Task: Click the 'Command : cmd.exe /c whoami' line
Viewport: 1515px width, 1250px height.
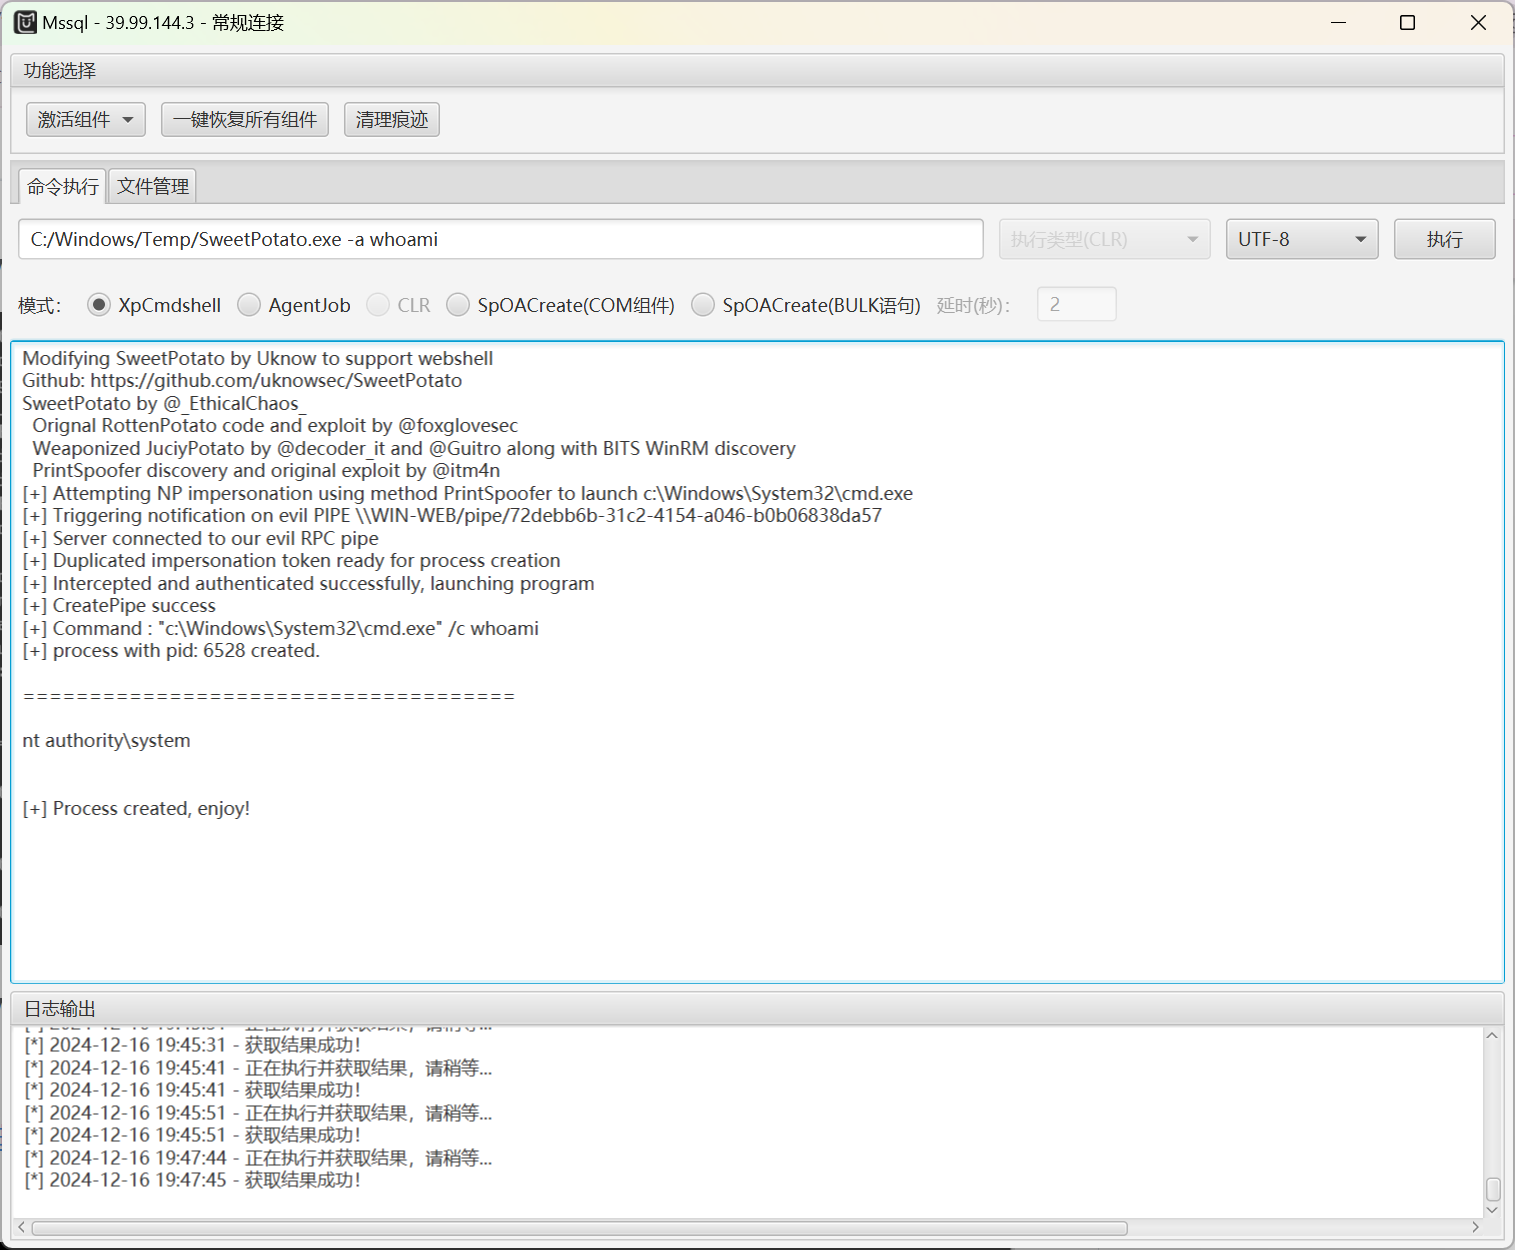Action: (x=280, y=628)
